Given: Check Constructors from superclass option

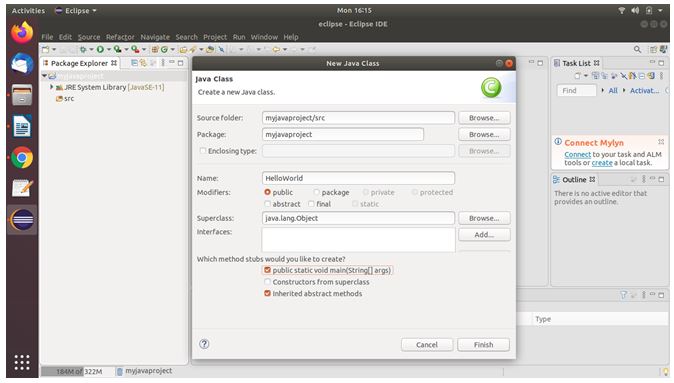Looking at the screenshot, I should pyautogui.click(x=267, y=282).
